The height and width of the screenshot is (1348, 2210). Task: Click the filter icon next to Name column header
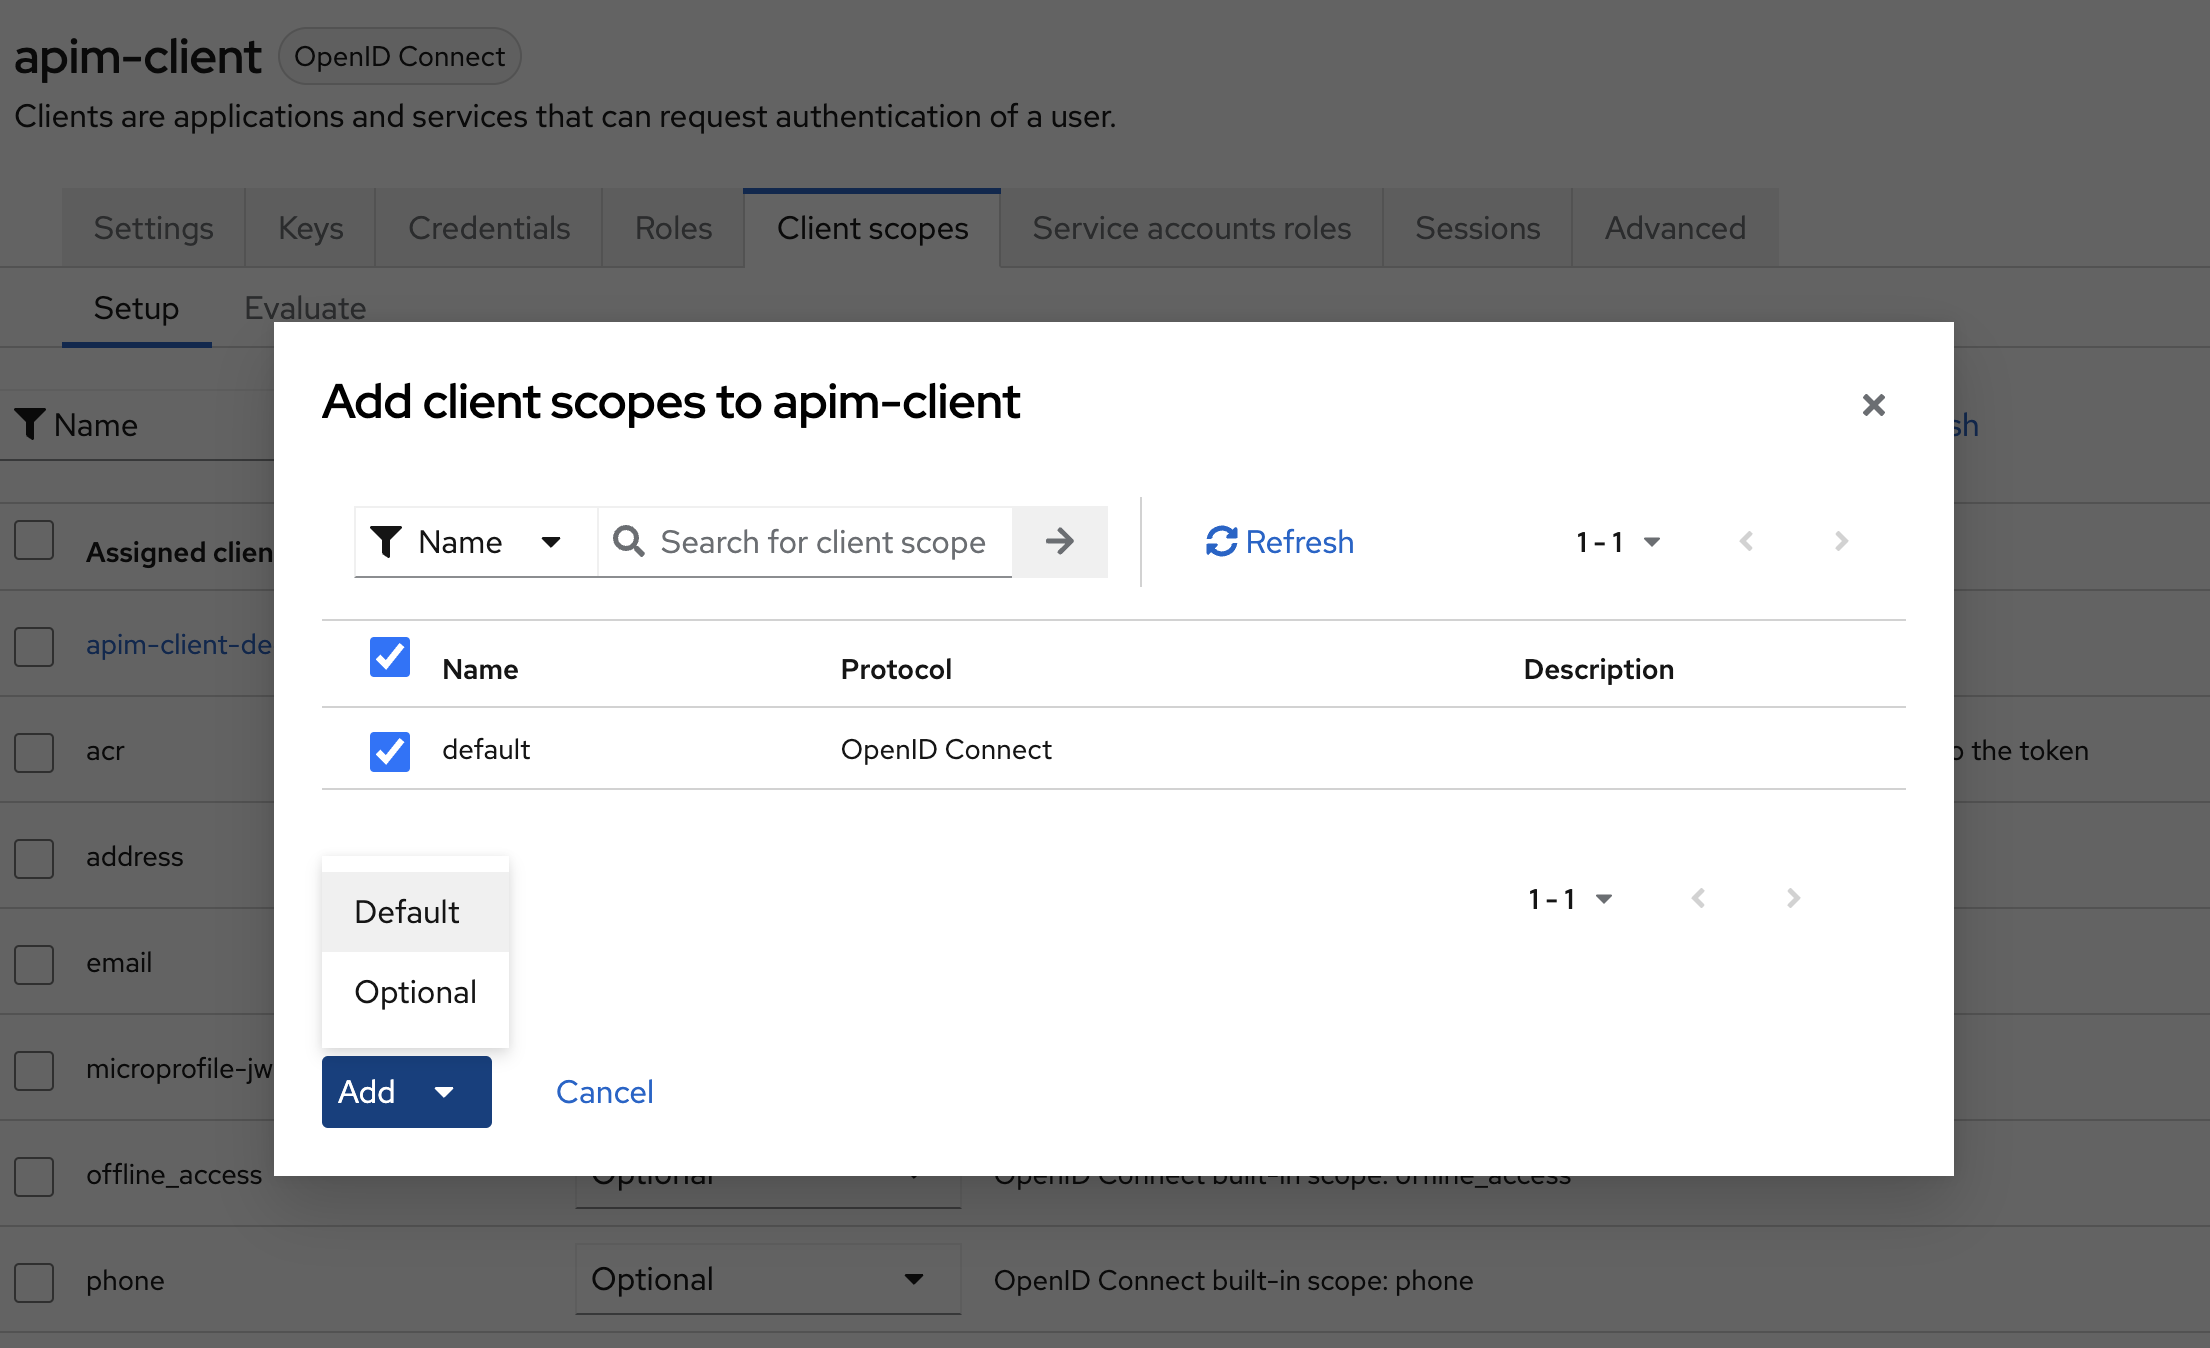point(30,424)
